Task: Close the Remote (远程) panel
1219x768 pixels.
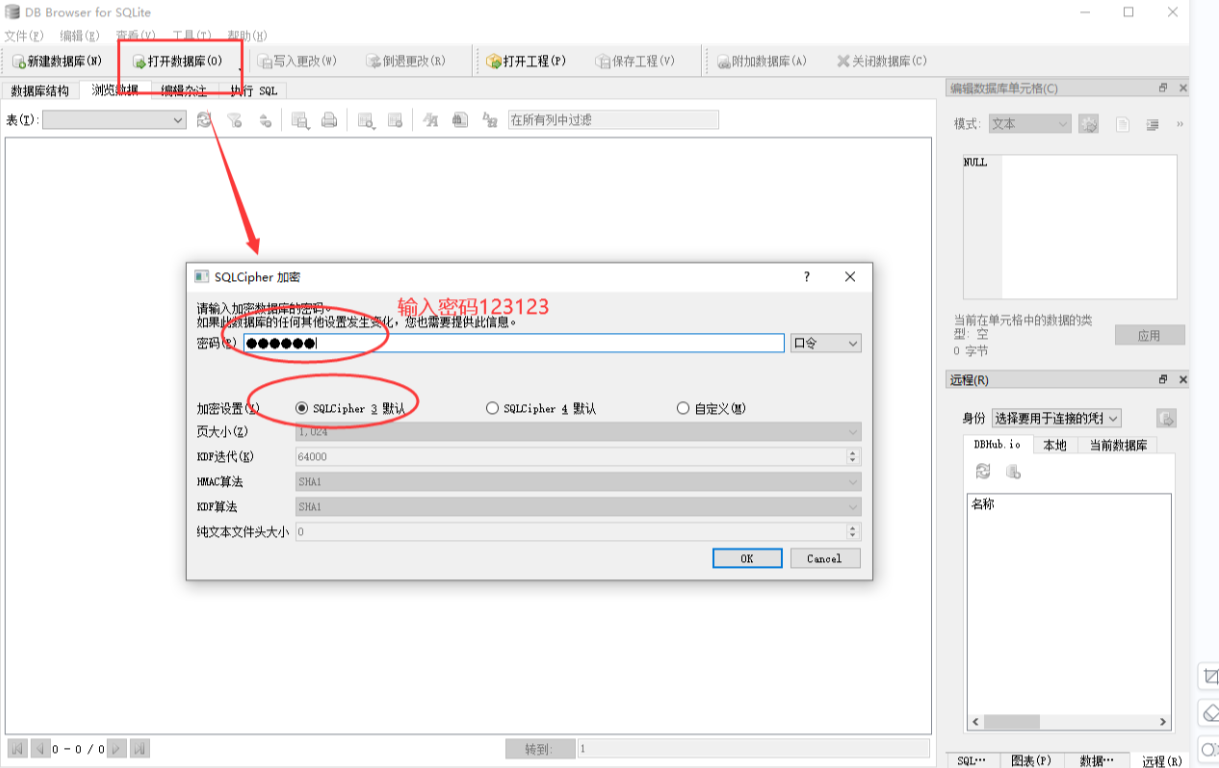Action: 1183,380
